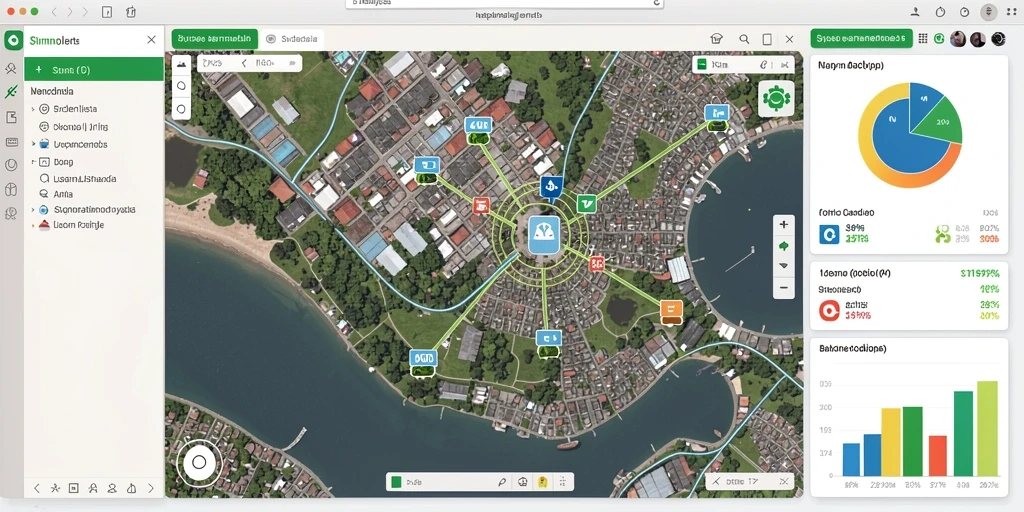Zoom in with the plus button
The width and height of the screenshot is (1024, 512).
coord(784,225)
